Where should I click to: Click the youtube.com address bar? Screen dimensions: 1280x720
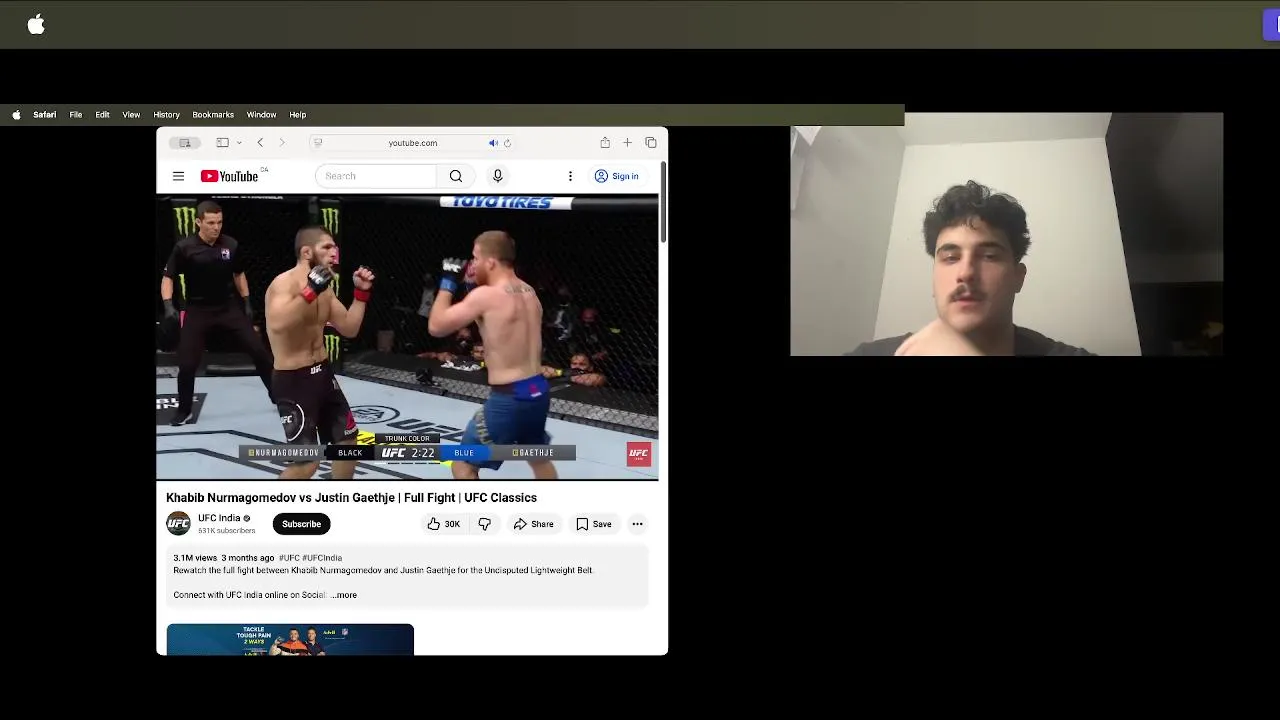click(x=413, y=143)
